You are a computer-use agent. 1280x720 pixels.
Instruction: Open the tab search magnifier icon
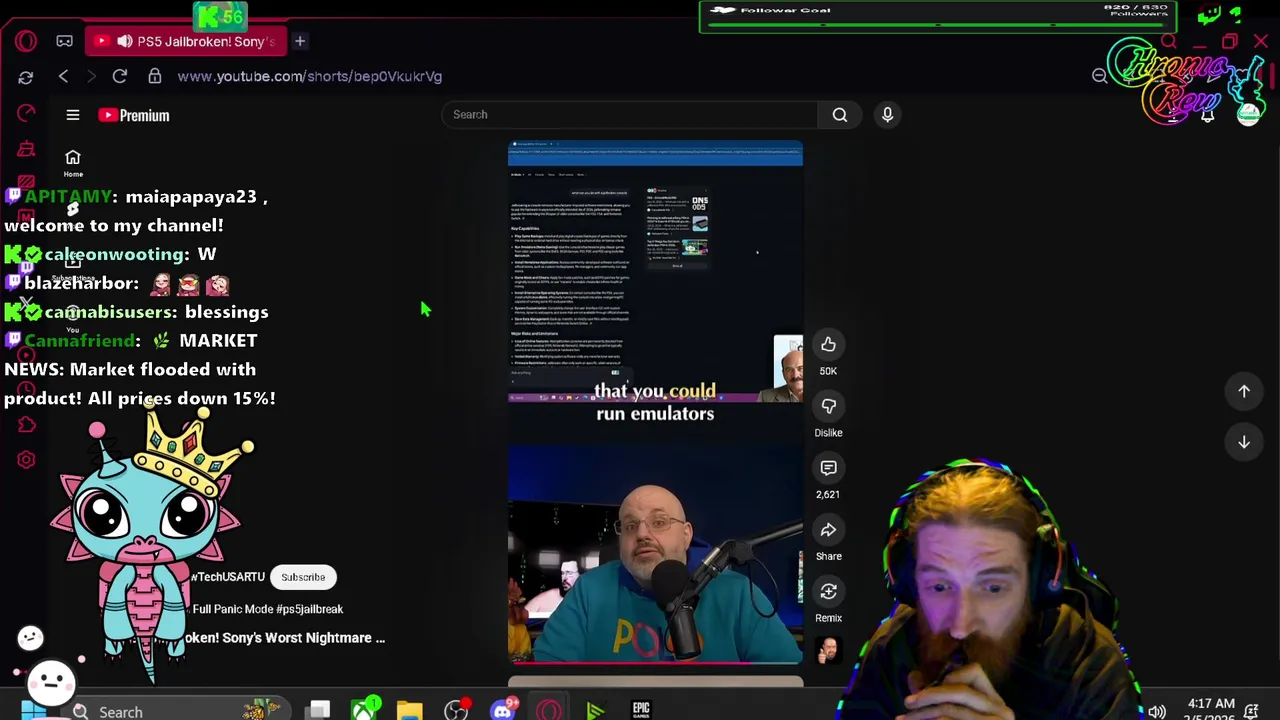pyautogui.click(x=1168, y=41)
